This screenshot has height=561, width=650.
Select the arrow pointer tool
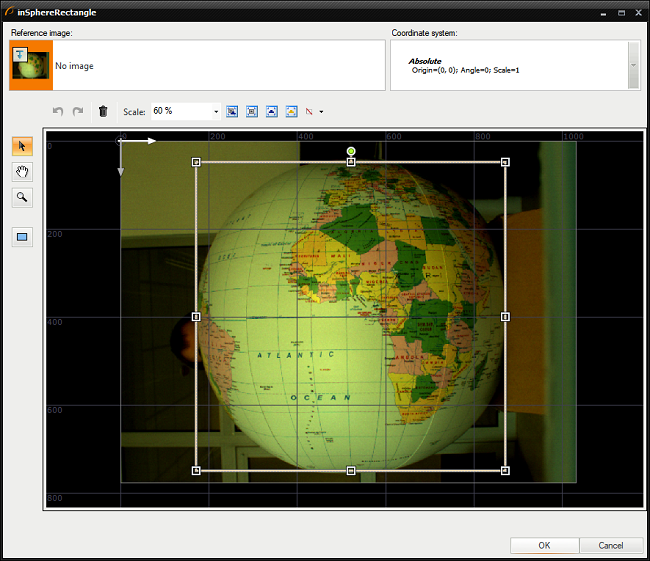[22, 146]
